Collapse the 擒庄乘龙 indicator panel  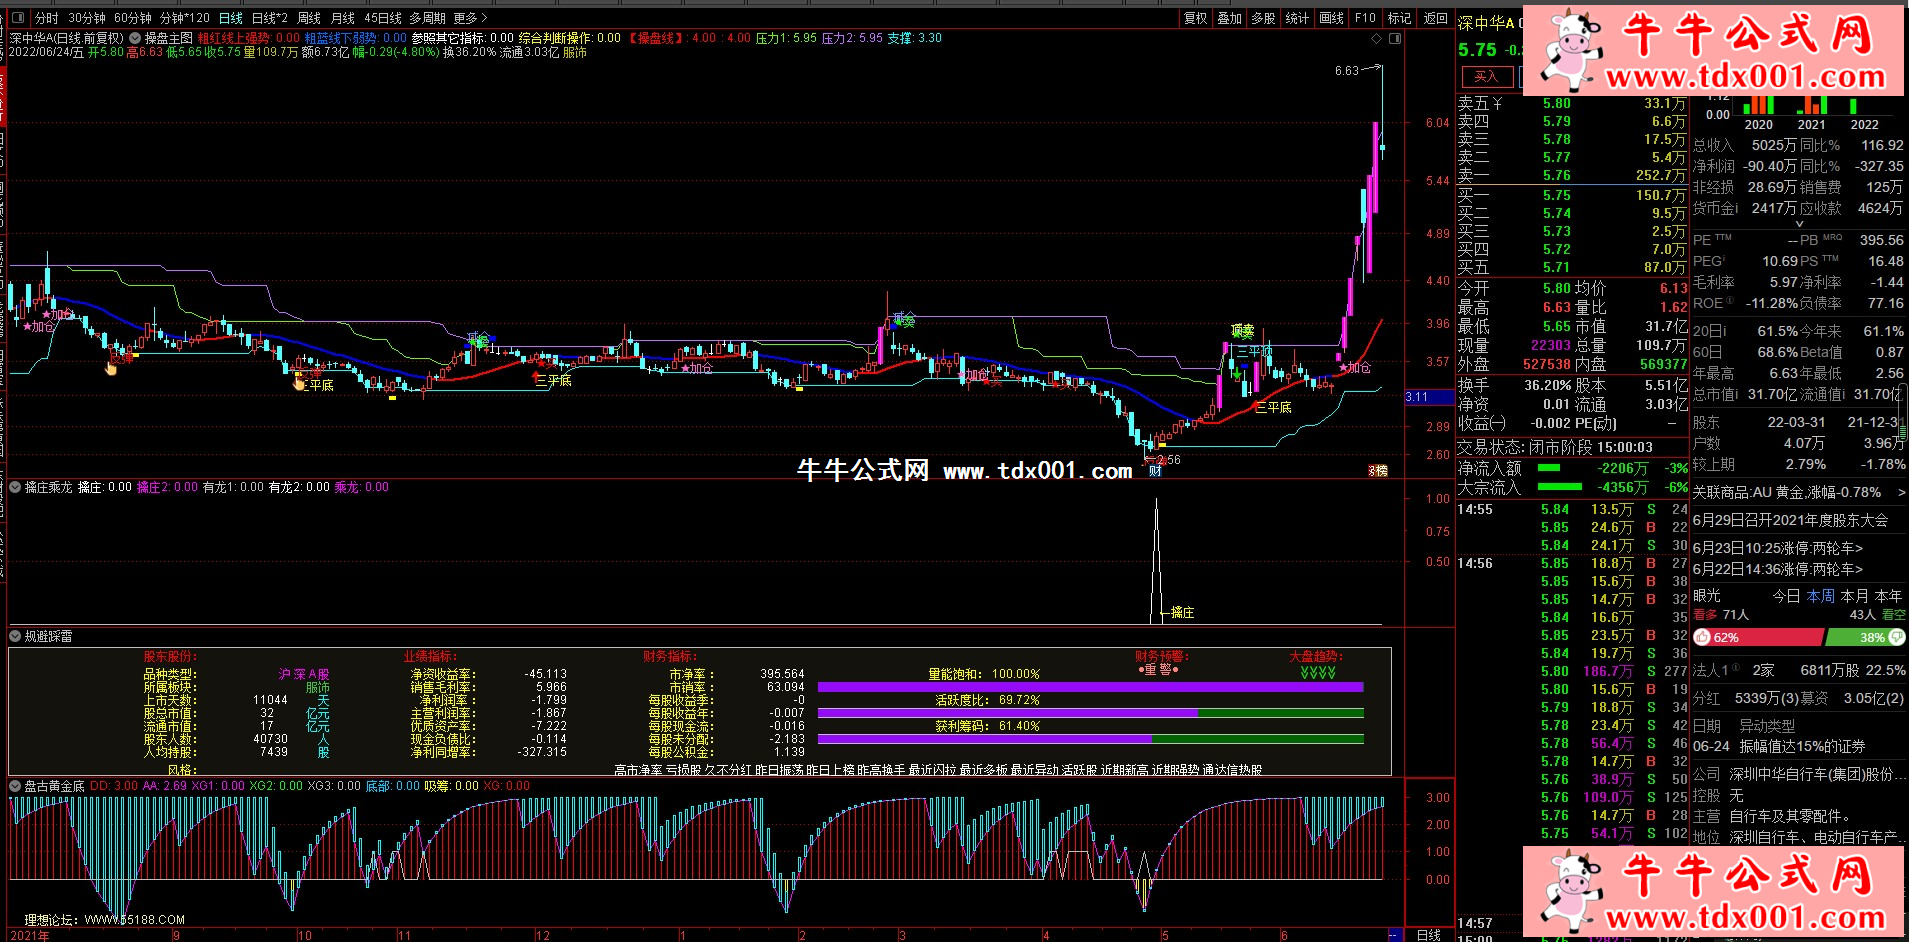(15, 487)
